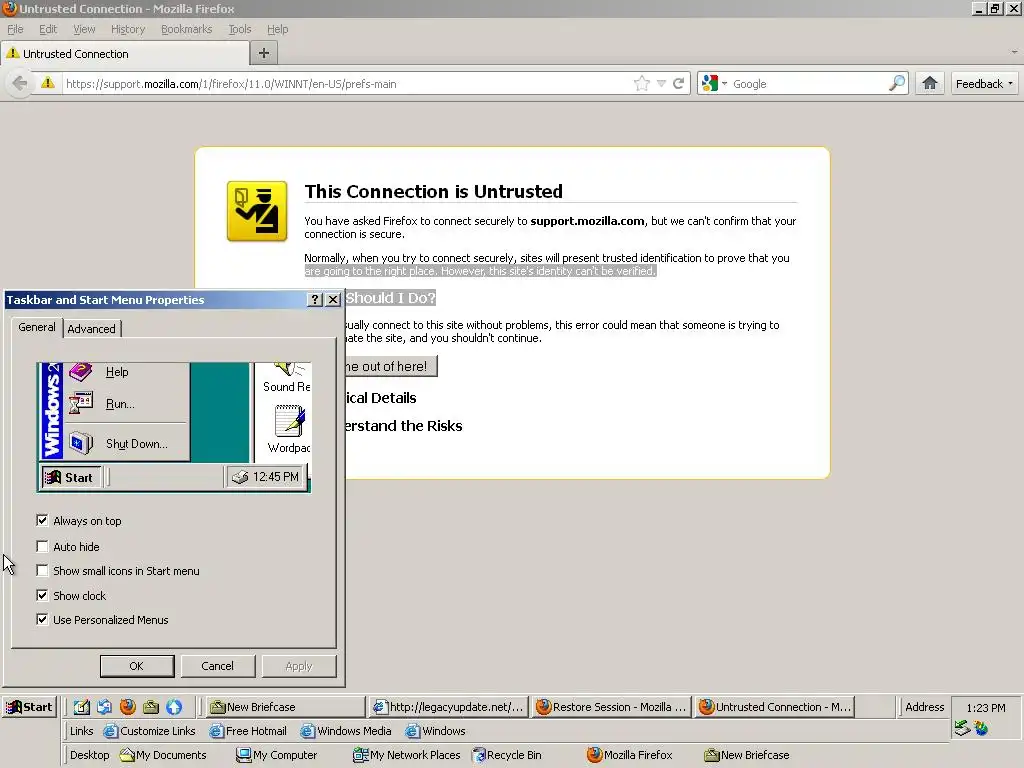The width and height of the screenshot is (1024, 768).
Task: Bookmark this page with the star icon
Action: 641,84
